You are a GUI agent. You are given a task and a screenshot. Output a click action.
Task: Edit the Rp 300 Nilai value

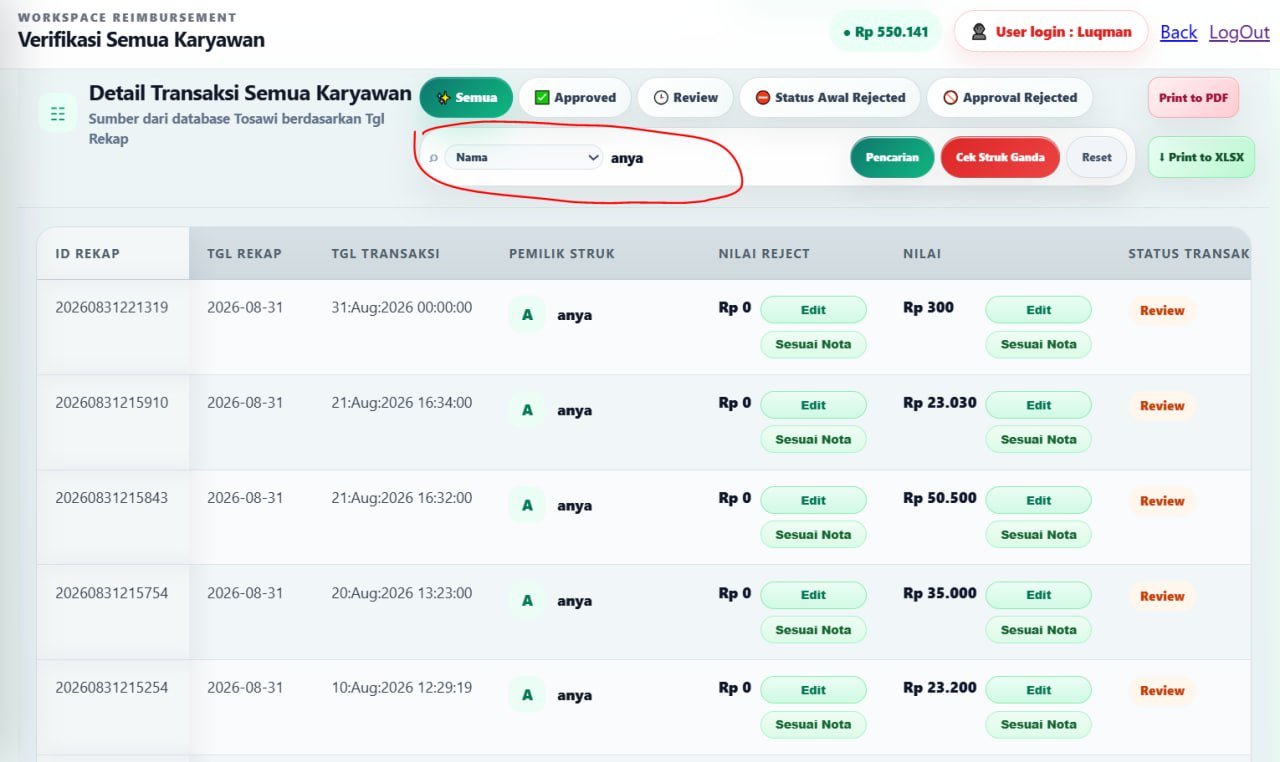pos(1038,310)
